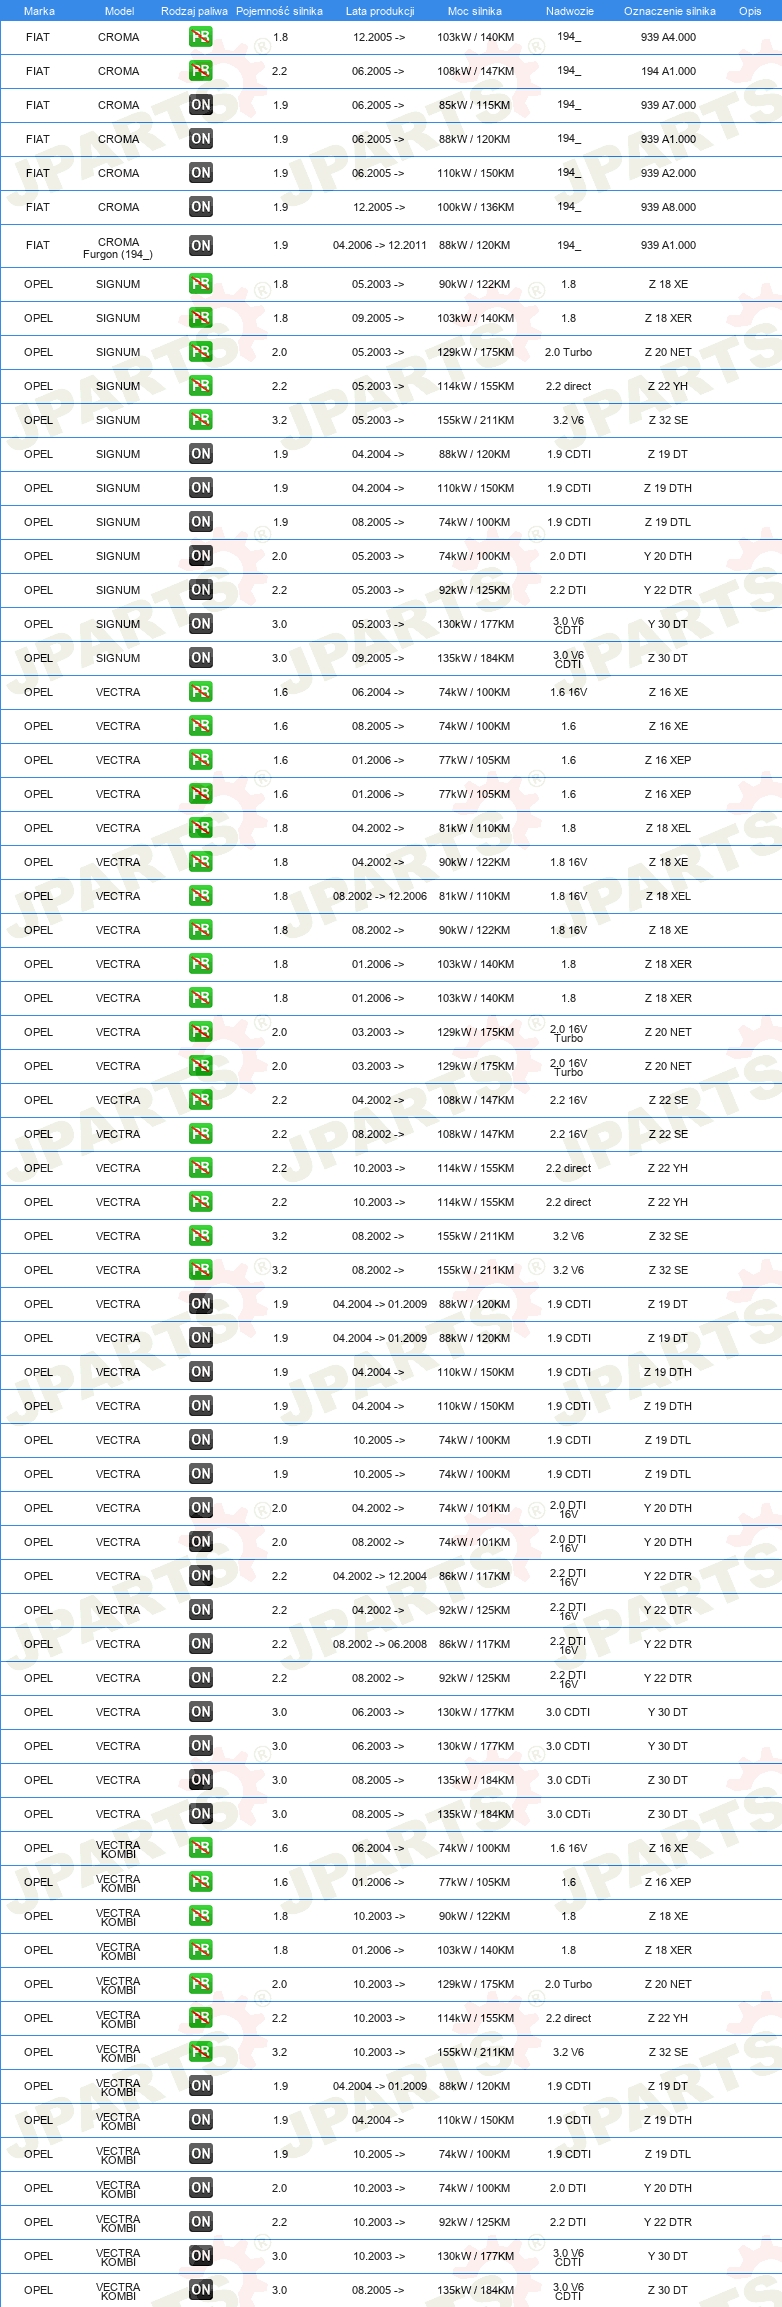Select ON diesel icon for Vectra Kombi Z 30 DT
This screenshot has height=2307, width=782.
pyautogui.click(x=201, y=2290)
